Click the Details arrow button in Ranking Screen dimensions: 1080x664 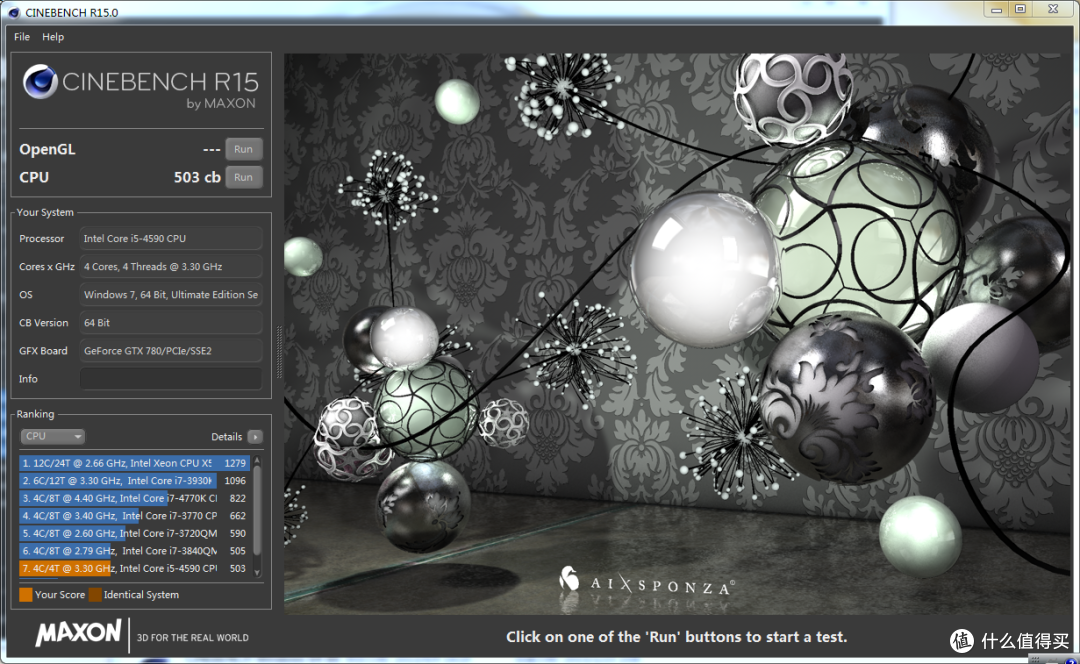256,437
